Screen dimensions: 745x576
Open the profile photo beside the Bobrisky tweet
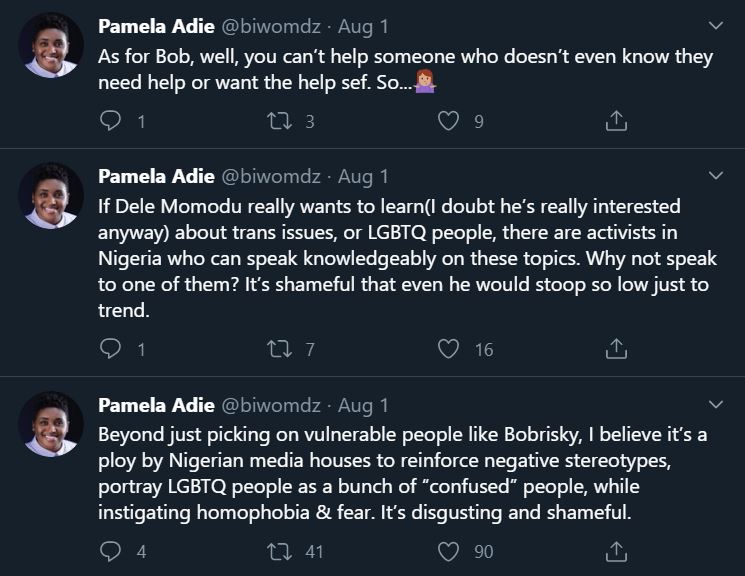point(51,424)
